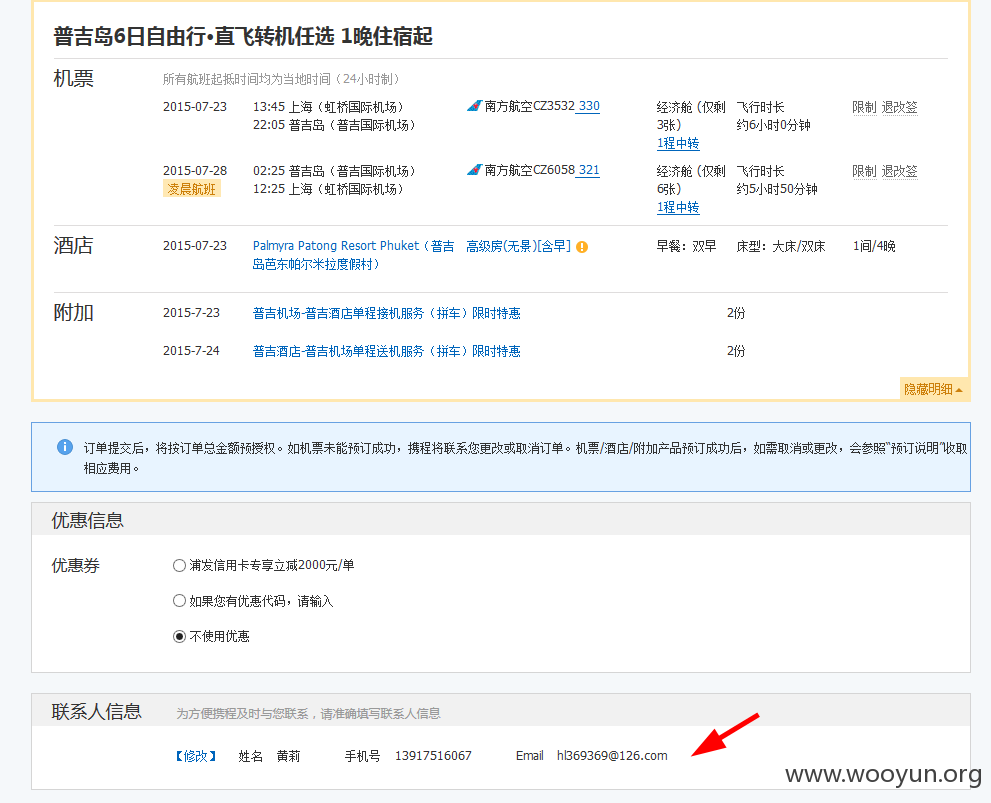
Task: Open 1程中转 link for the 07-28 flight
Action: [678, 207]
